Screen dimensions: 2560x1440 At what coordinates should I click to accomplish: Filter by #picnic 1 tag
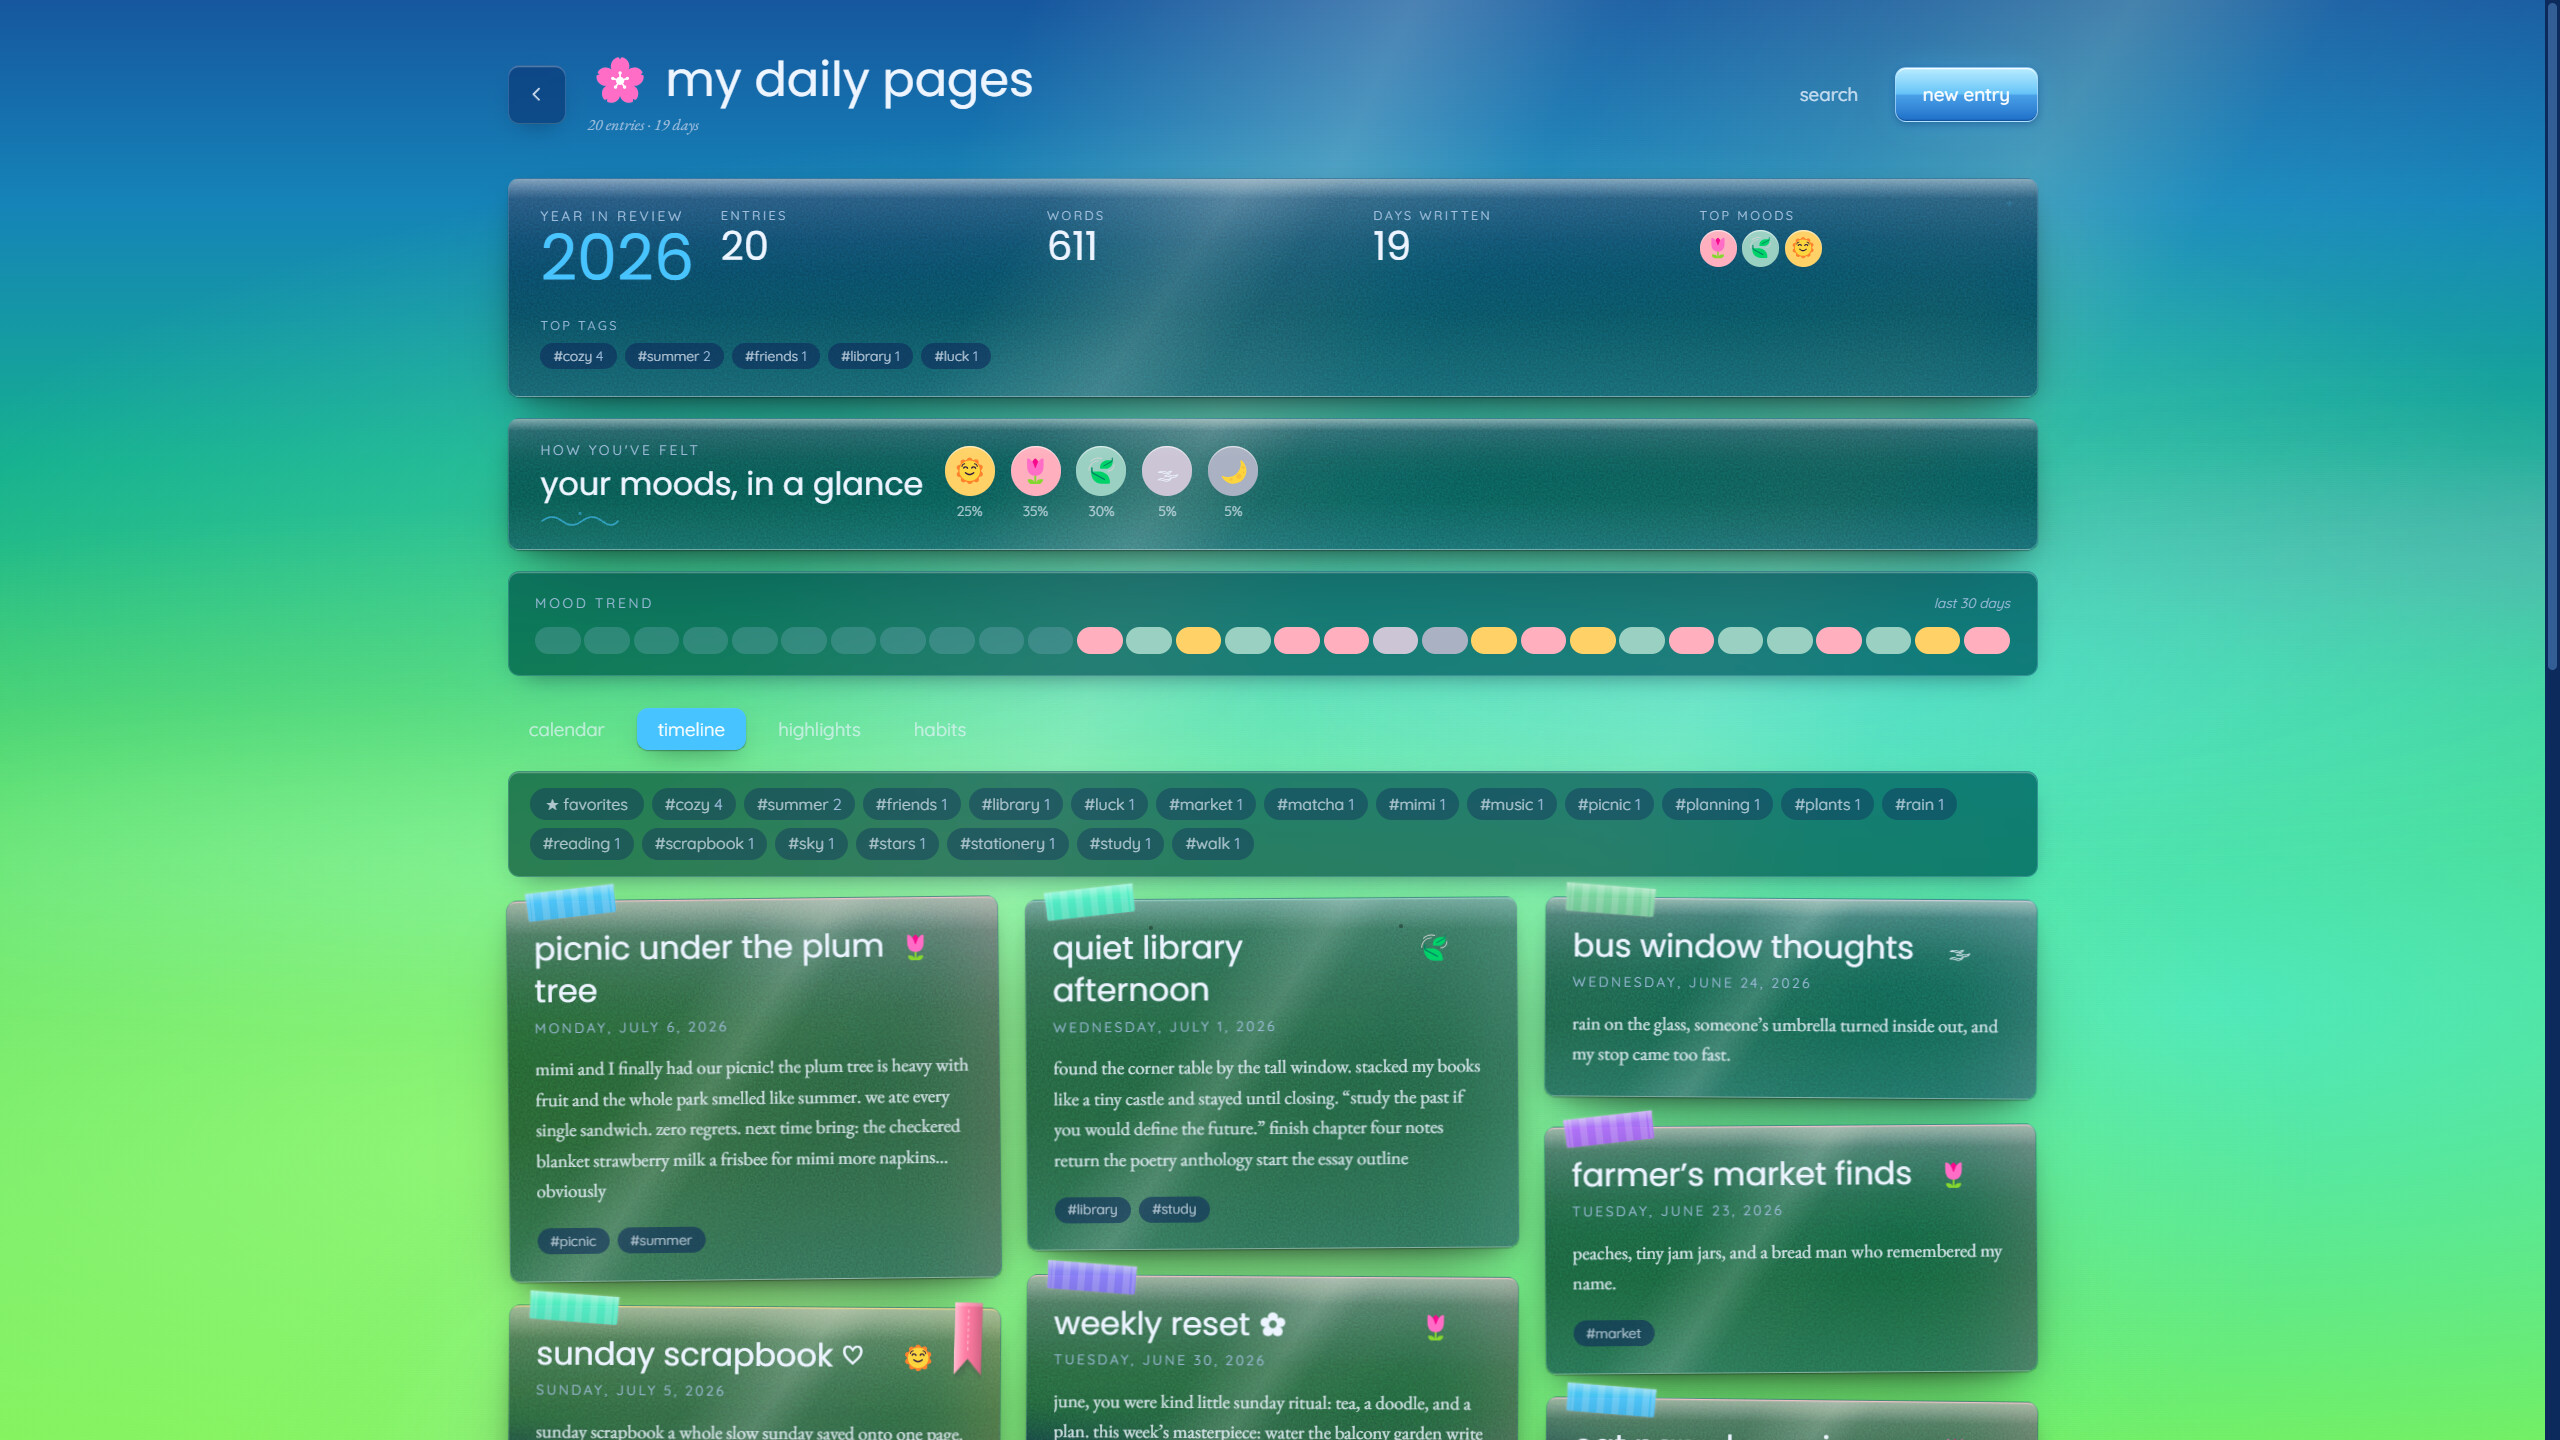coord(1609,804)
